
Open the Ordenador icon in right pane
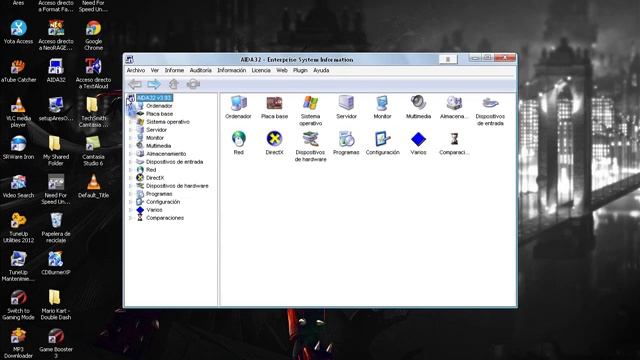click(238, 103)
